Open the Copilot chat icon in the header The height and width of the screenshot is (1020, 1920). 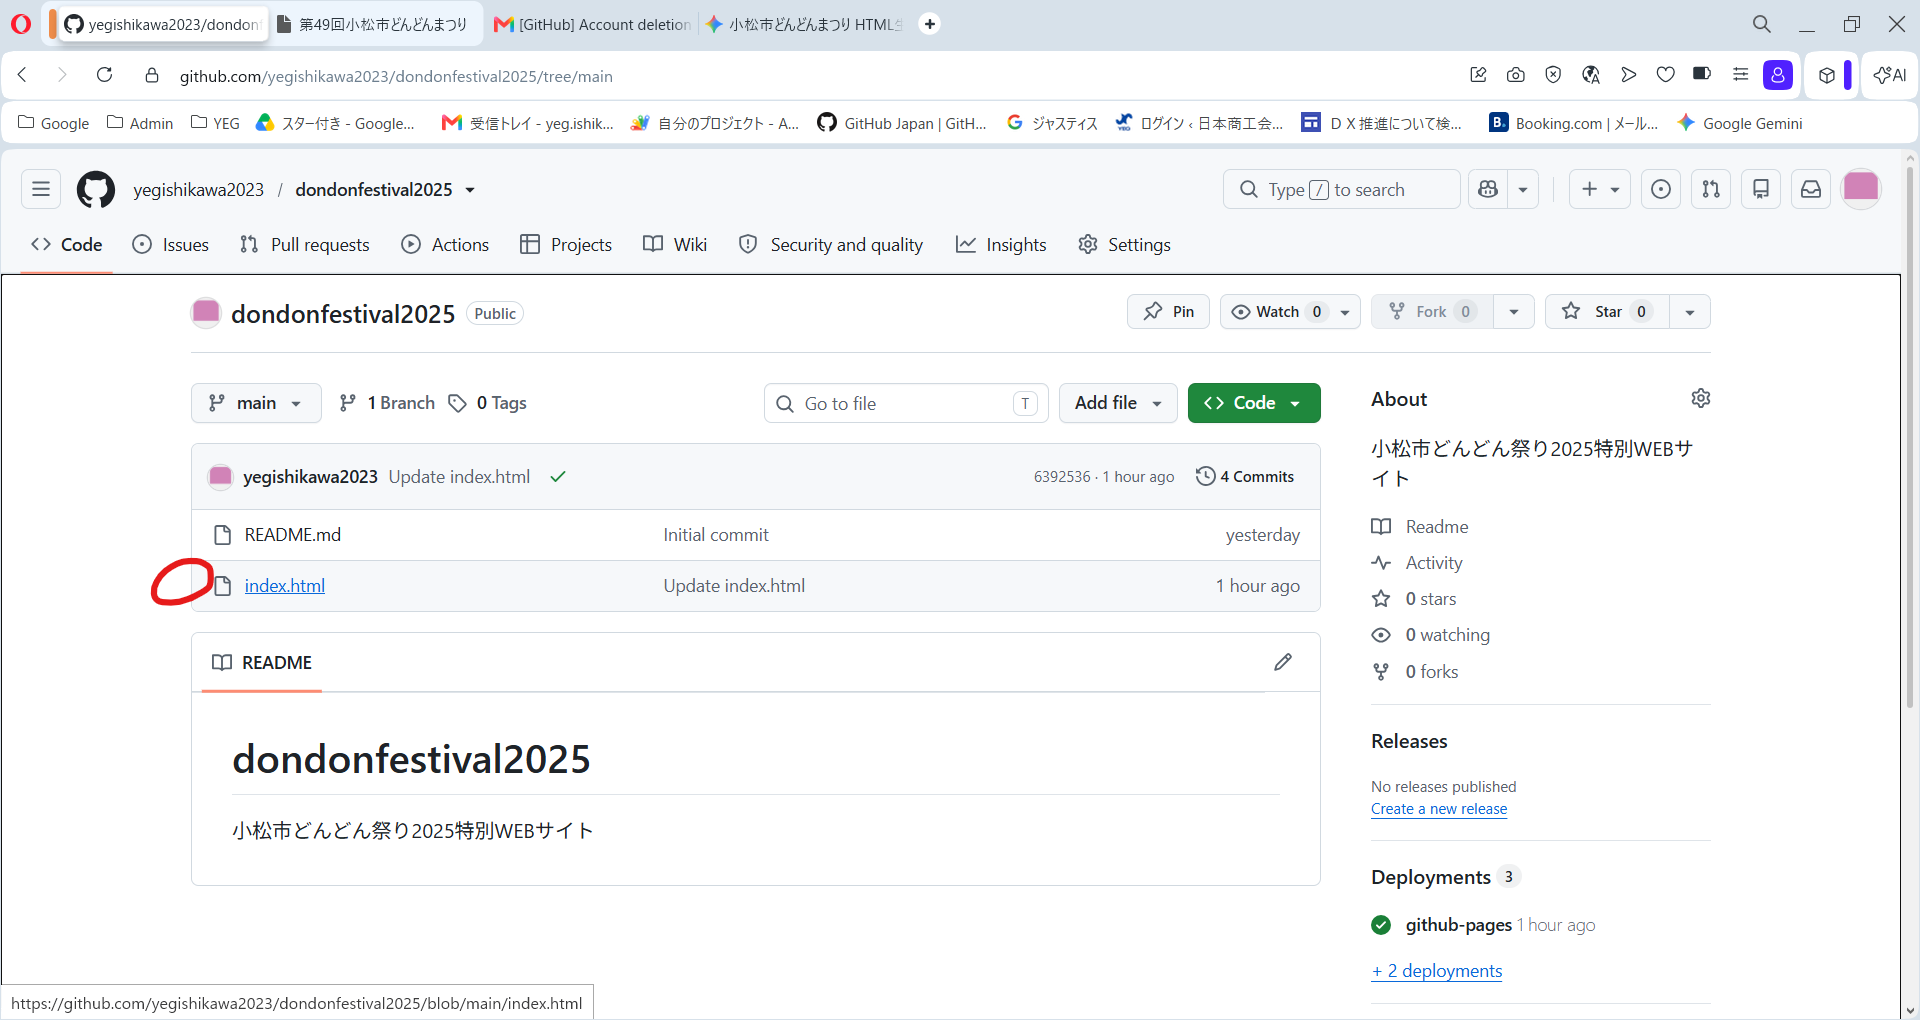[x=1488, y=189]
